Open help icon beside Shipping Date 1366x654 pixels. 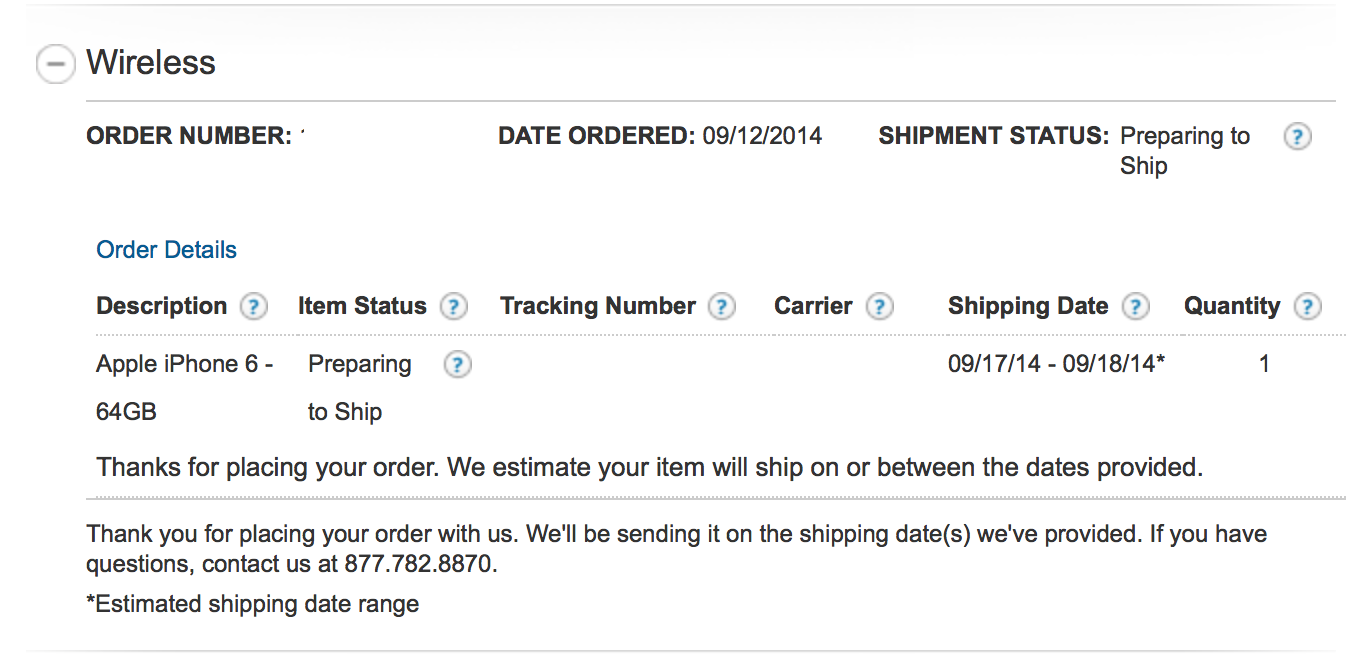1135,306
